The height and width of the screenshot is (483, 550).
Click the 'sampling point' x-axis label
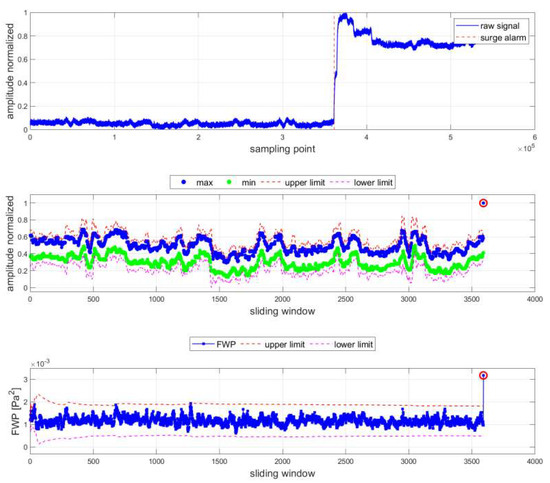point(282,149)
